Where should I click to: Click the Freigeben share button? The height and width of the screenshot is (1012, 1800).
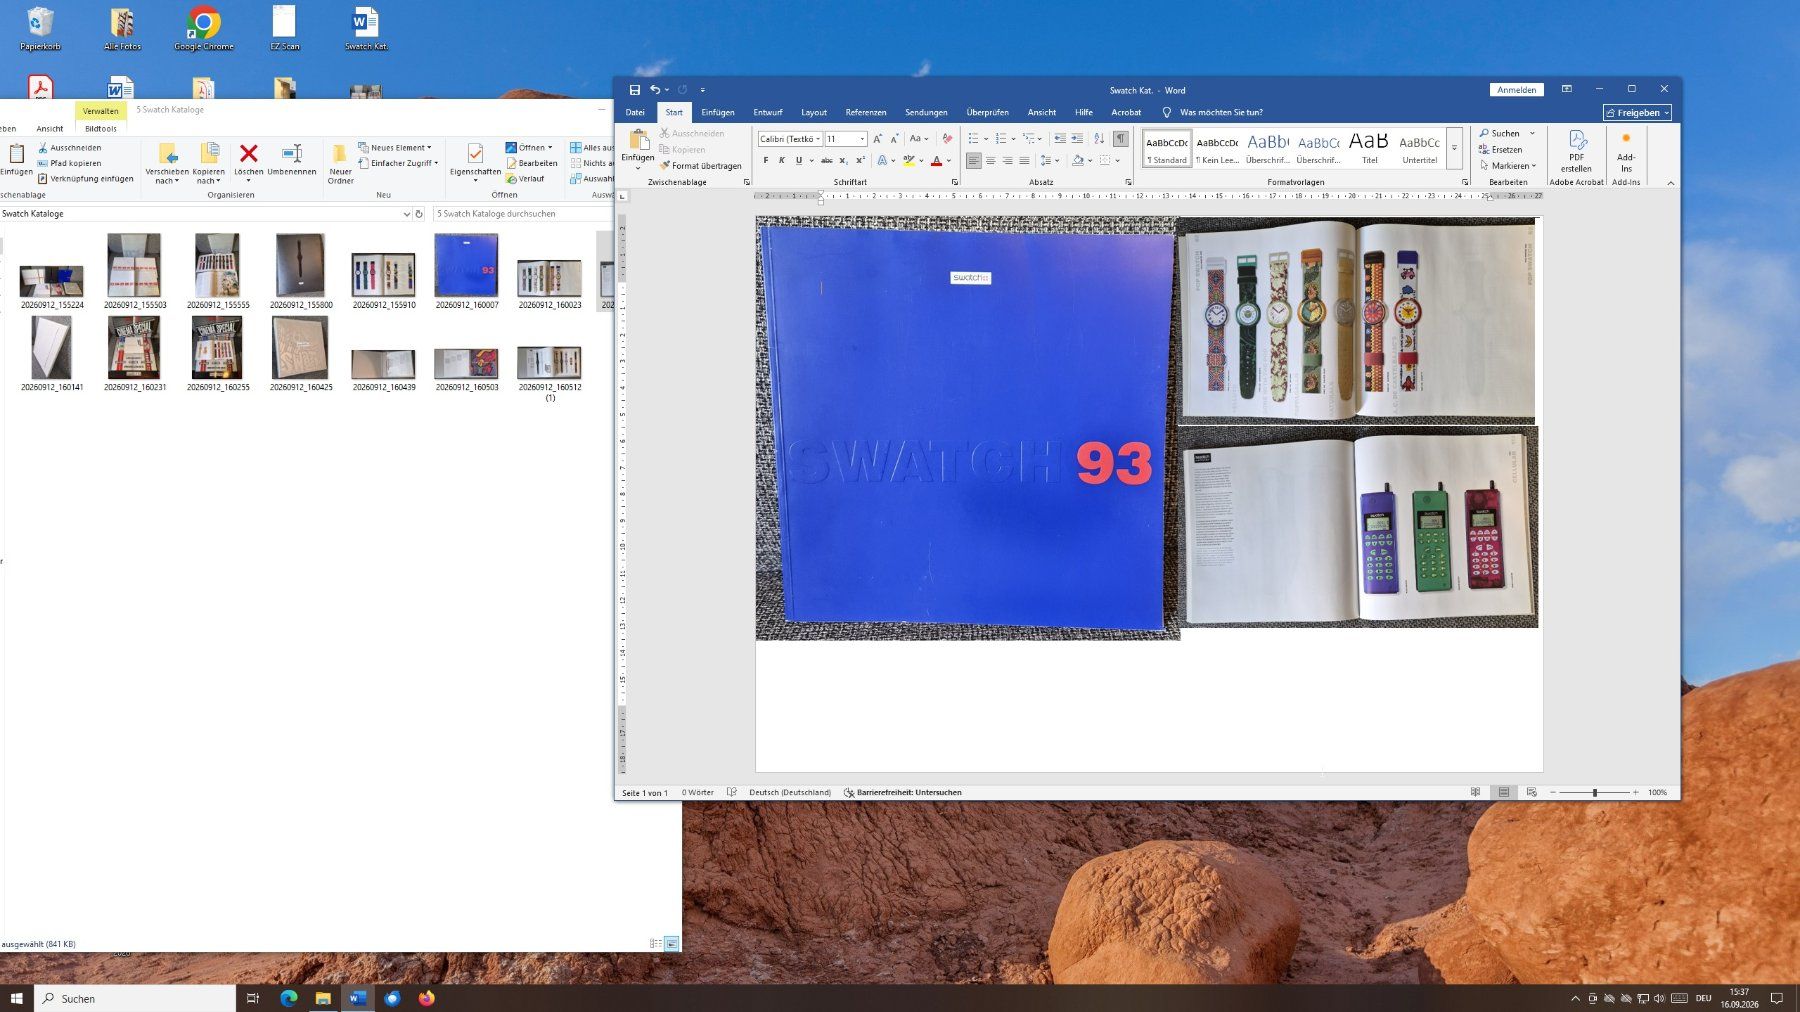coord(1637,113)
